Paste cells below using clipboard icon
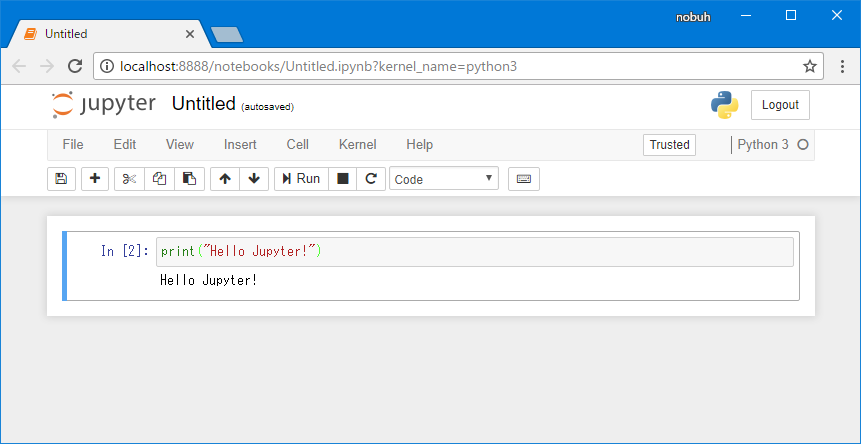 click(x=189, y=179)
